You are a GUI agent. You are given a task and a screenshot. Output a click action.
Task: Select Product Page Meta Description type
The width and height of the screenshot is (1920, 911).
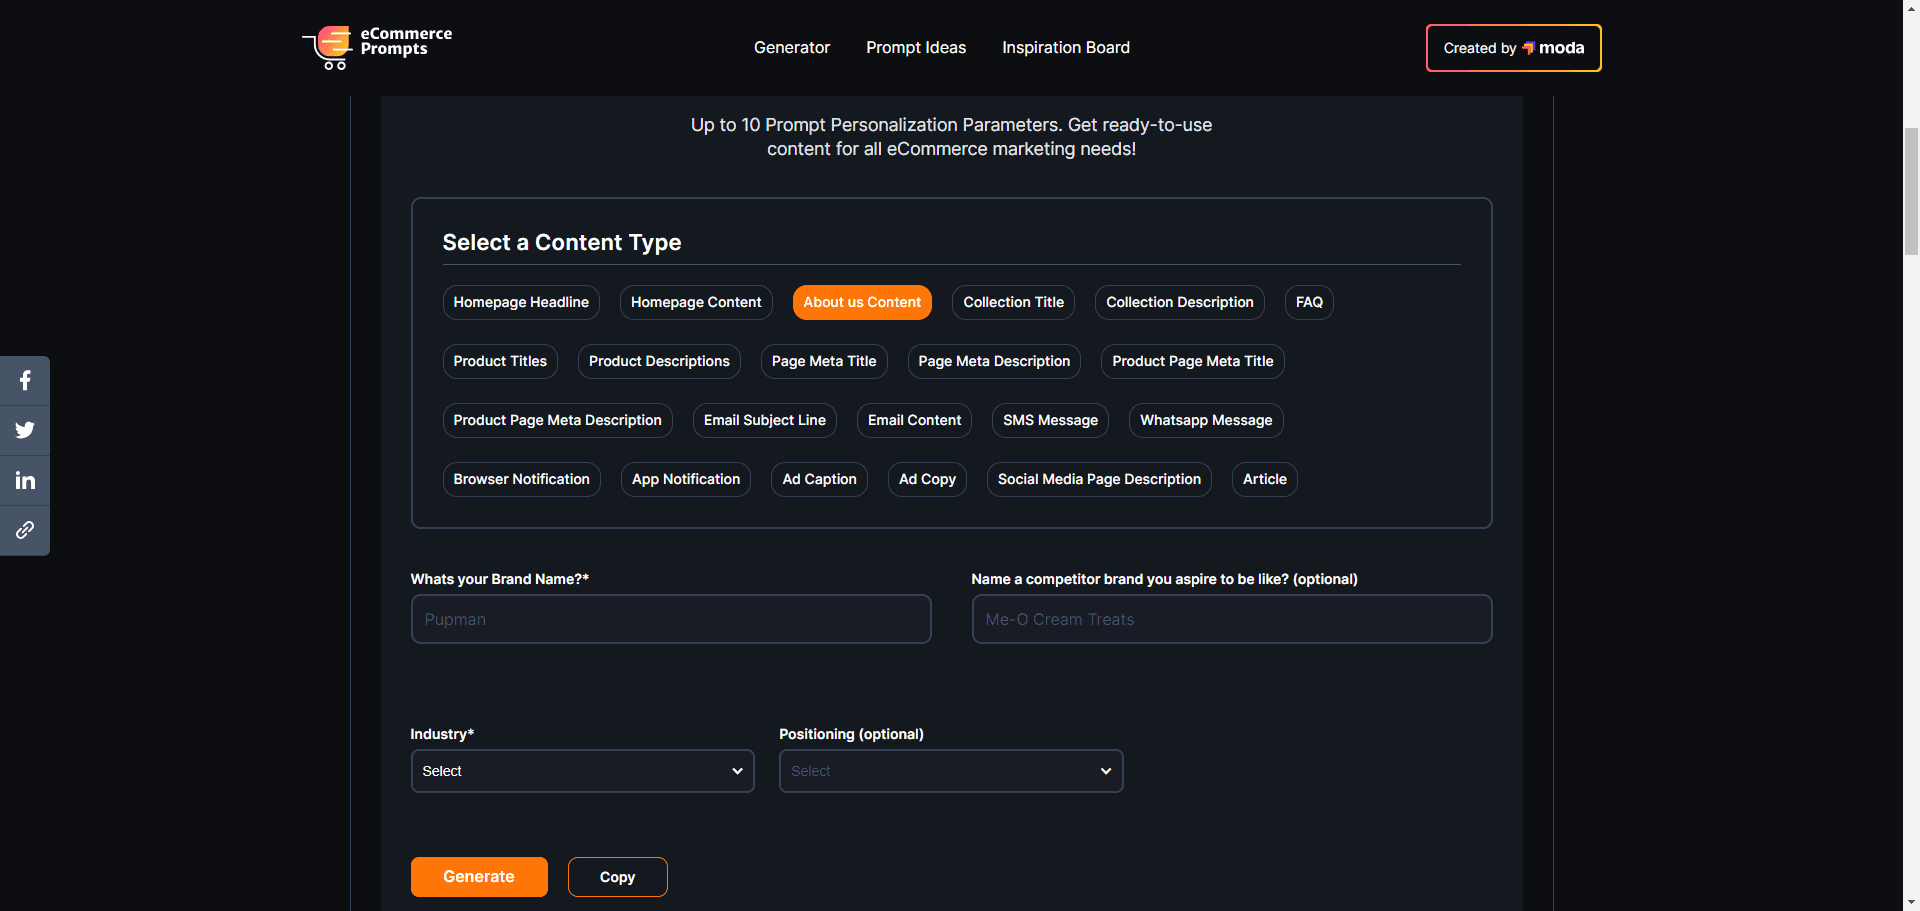coord(558,420)
